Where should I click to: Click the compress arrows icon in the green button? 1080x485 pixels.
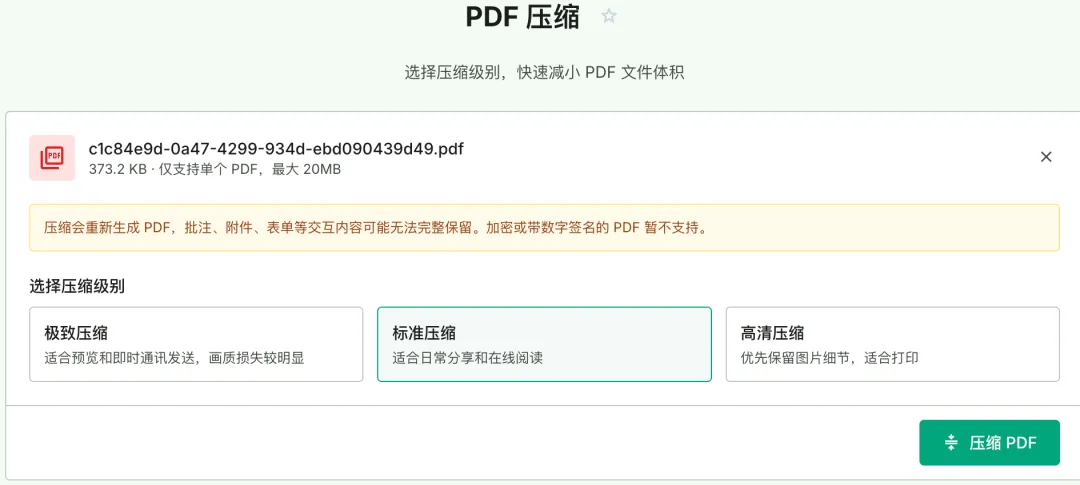click(951, 442)
